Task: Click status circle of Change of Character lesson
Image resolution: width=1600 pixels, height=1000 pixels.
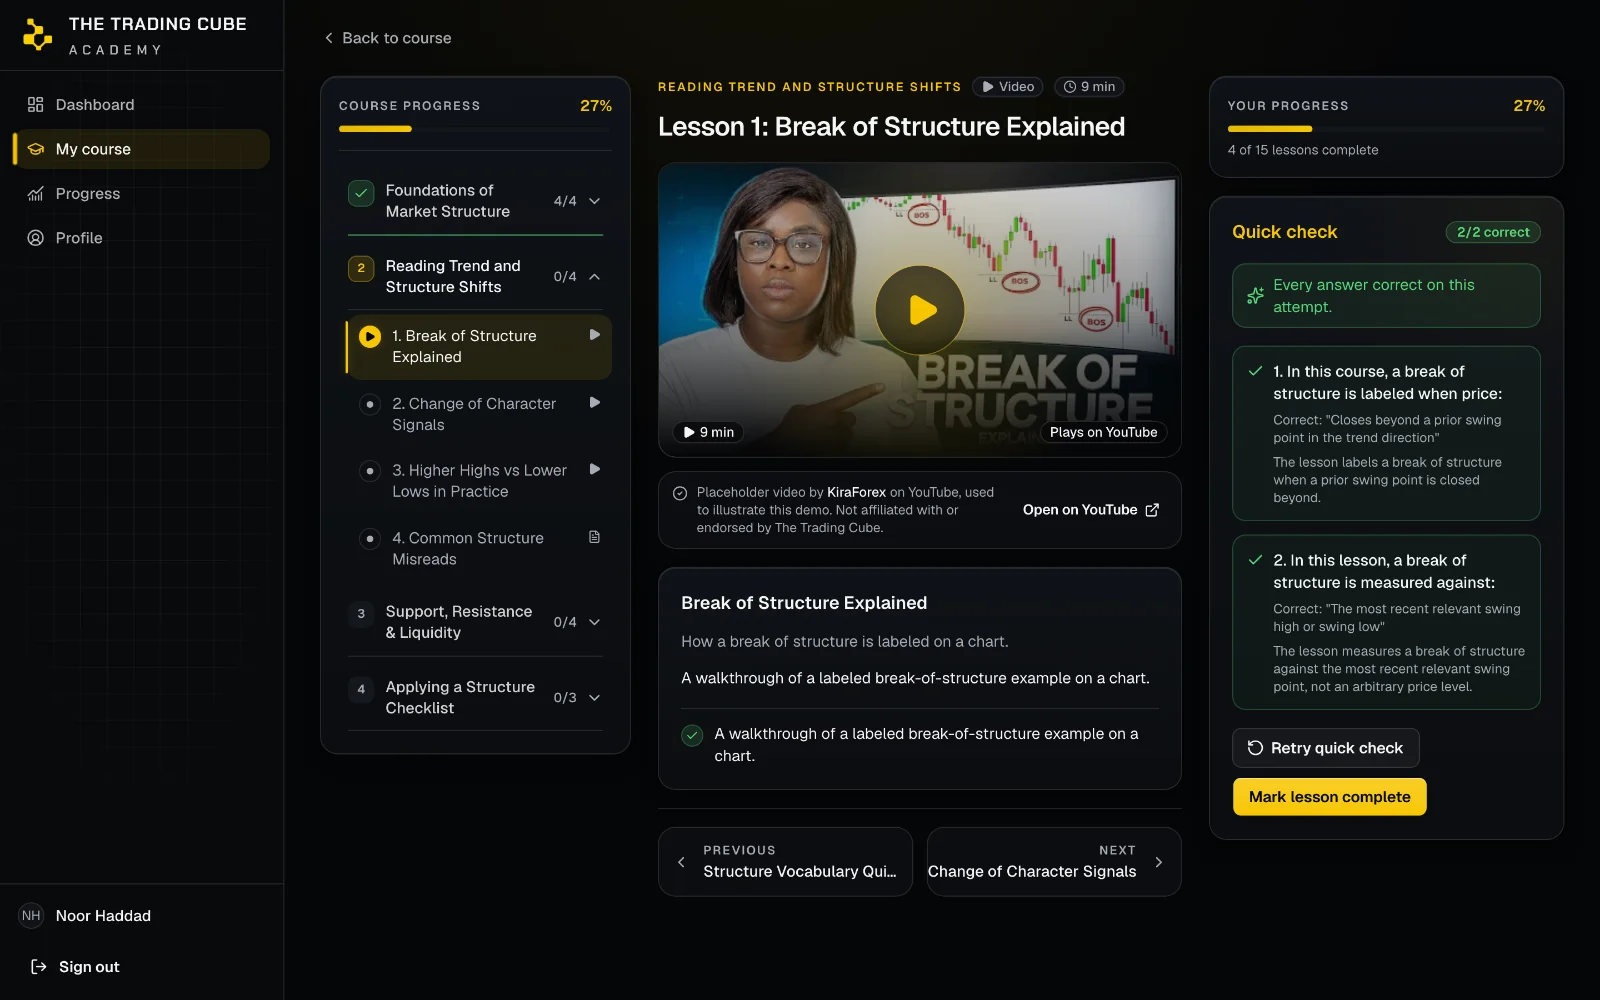Action: (x=370, y=404)
